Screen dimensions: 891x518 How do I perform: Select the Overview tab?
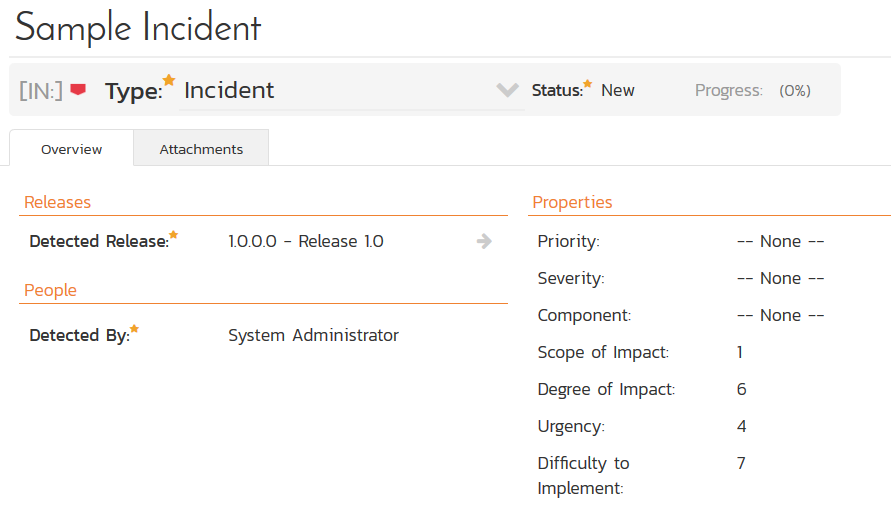(71, 149)
